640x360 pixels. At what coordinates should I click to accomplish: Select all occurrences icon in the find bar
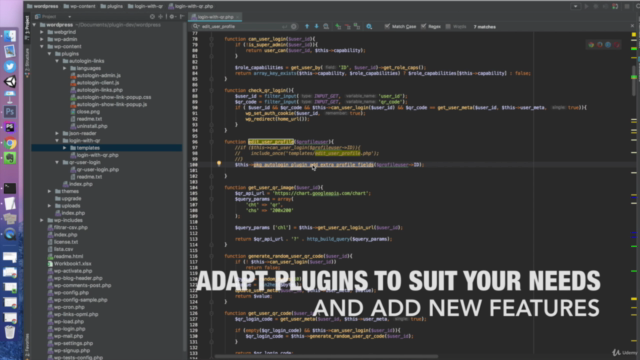(x=357, y=27)
